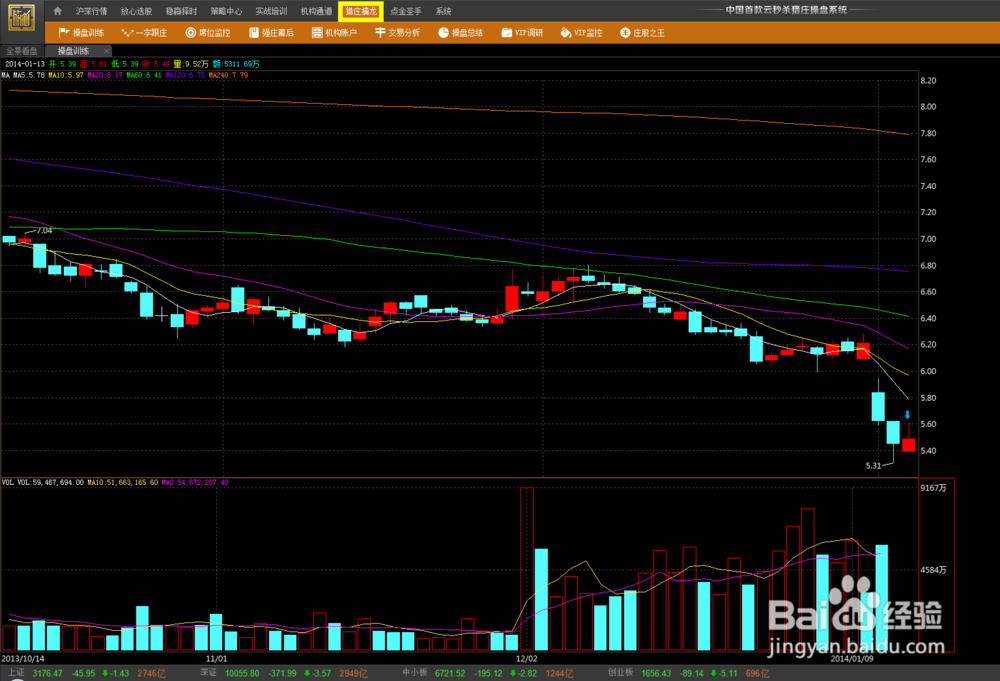Click the 11/01 date axis label
1000x681 pixels.
click(216, 658)
